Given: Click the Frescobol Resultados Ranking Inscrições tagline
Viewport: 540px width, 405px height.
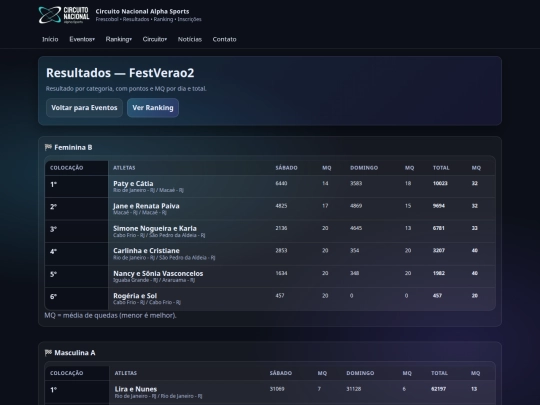Looking at the screenshot, I should (x=148, y=19).
